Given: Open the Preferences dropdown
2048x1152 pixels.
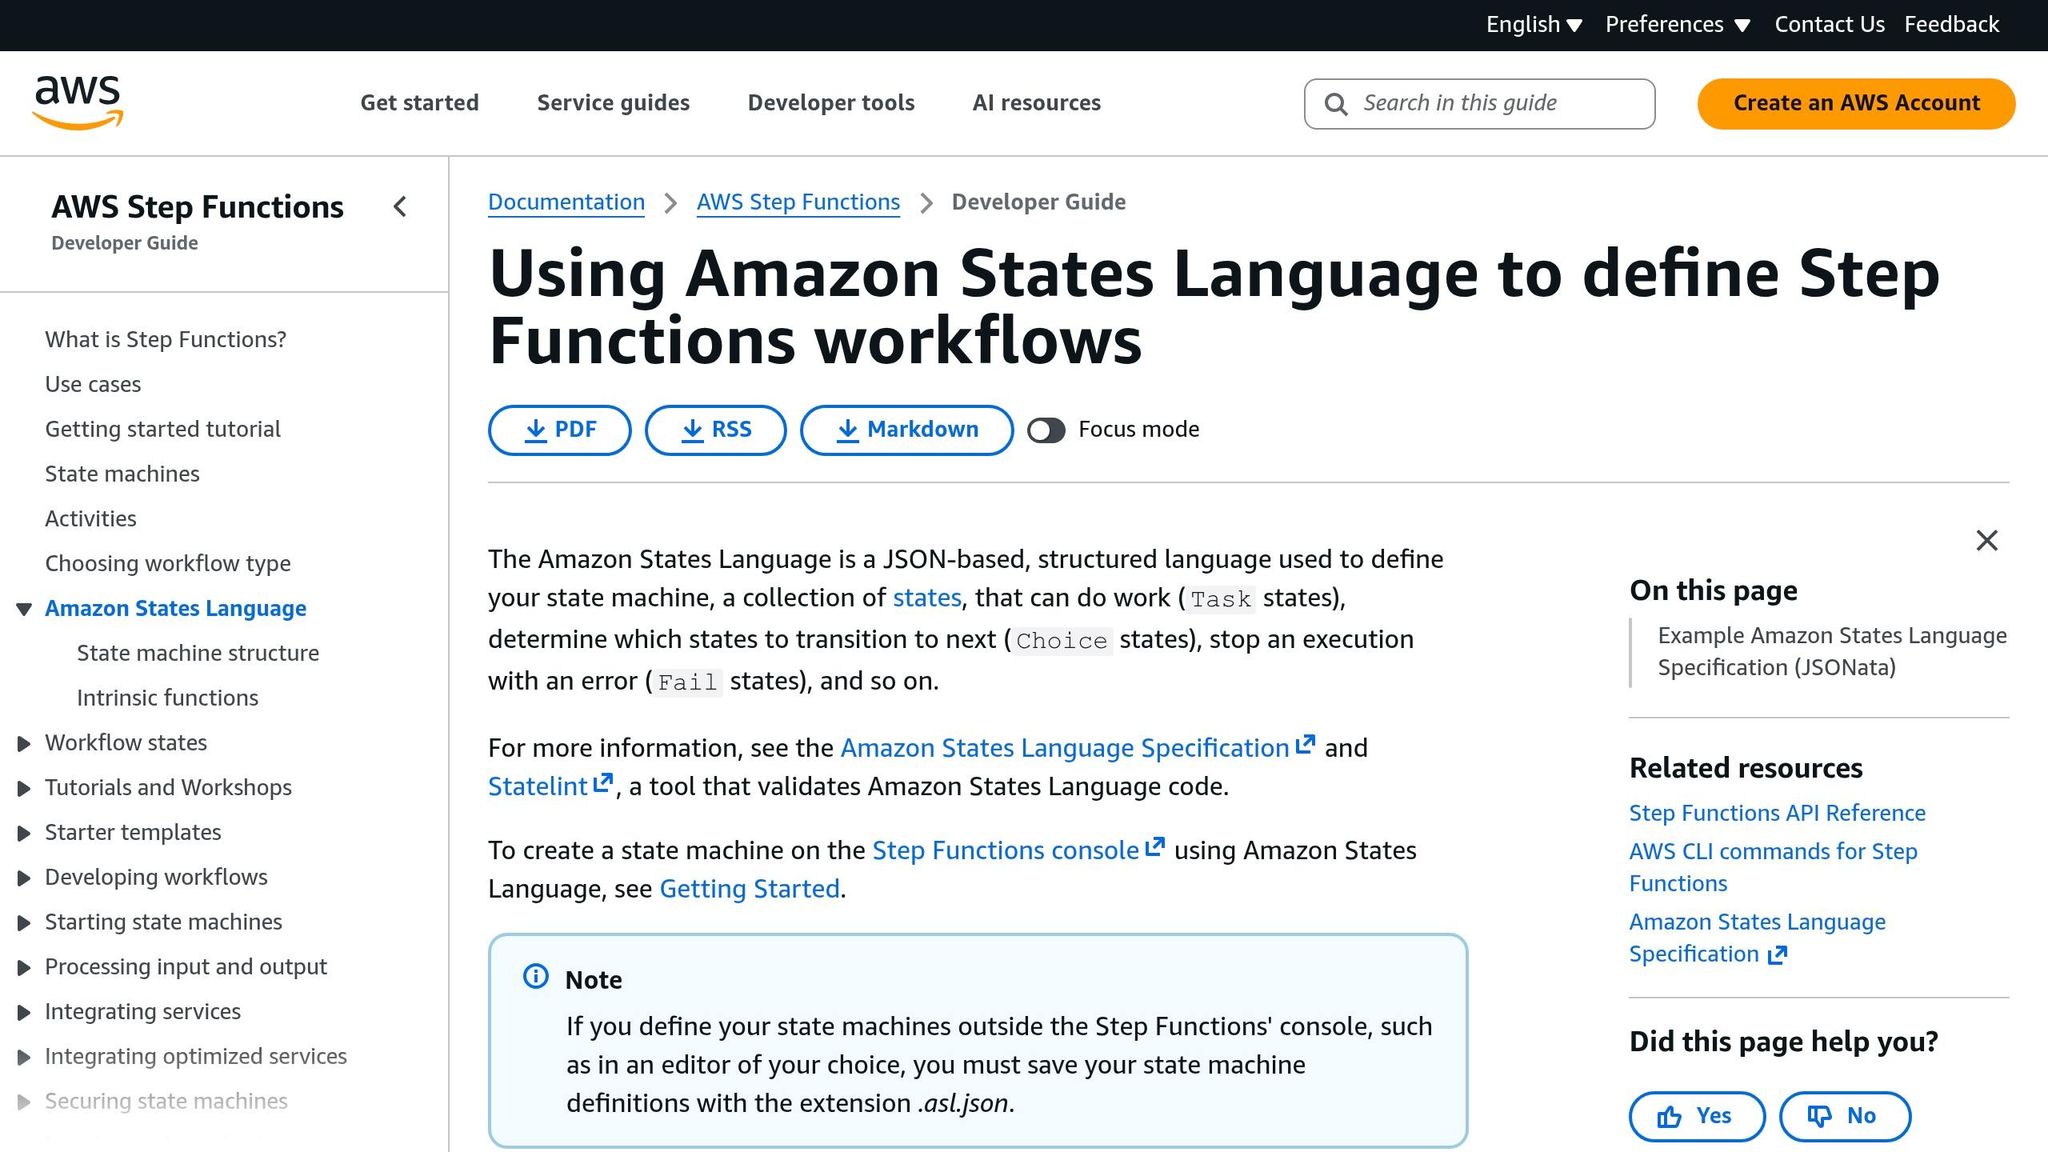Looking at the screenshot, I should tap(1678, 25).
